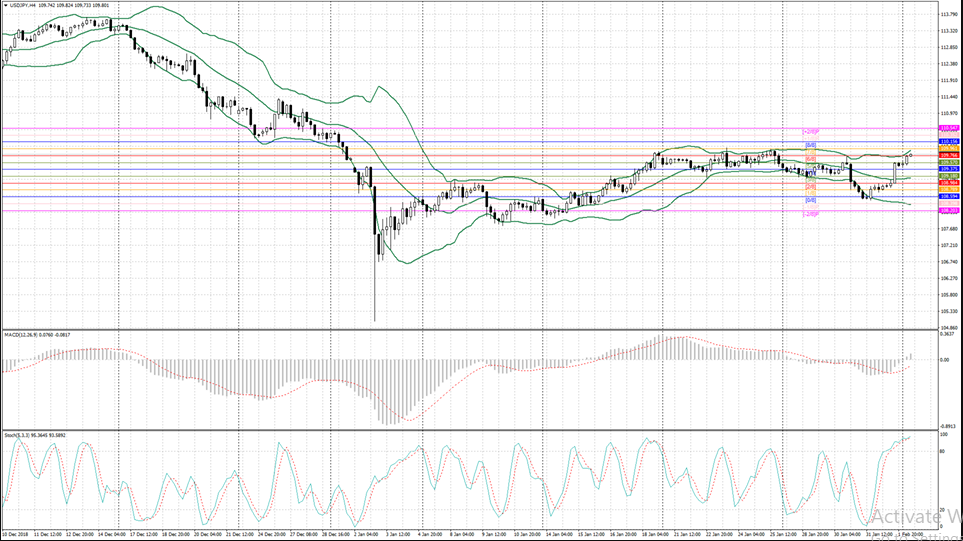Click the 8 Jan 04:00 date label
963x541 pixels.
click(462, 535)
